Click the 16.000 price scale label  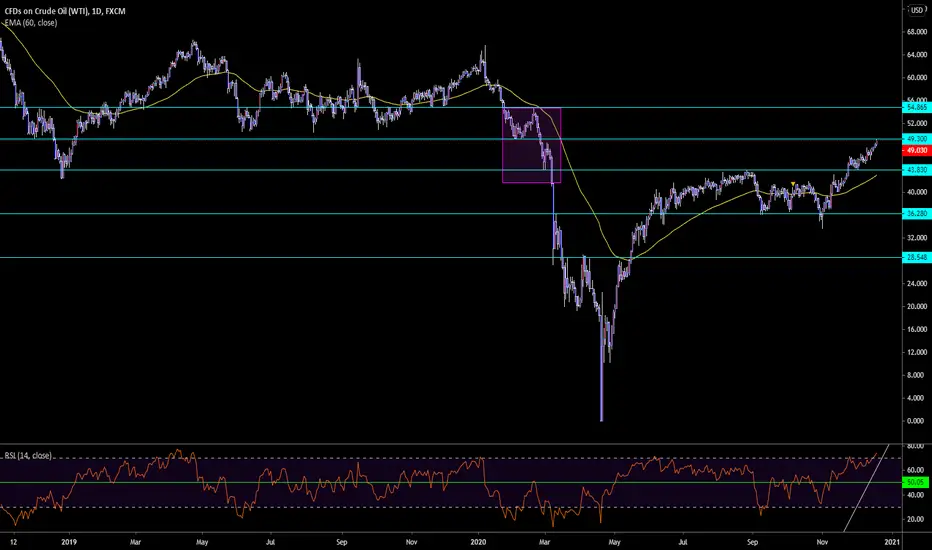tap(917, 329)
